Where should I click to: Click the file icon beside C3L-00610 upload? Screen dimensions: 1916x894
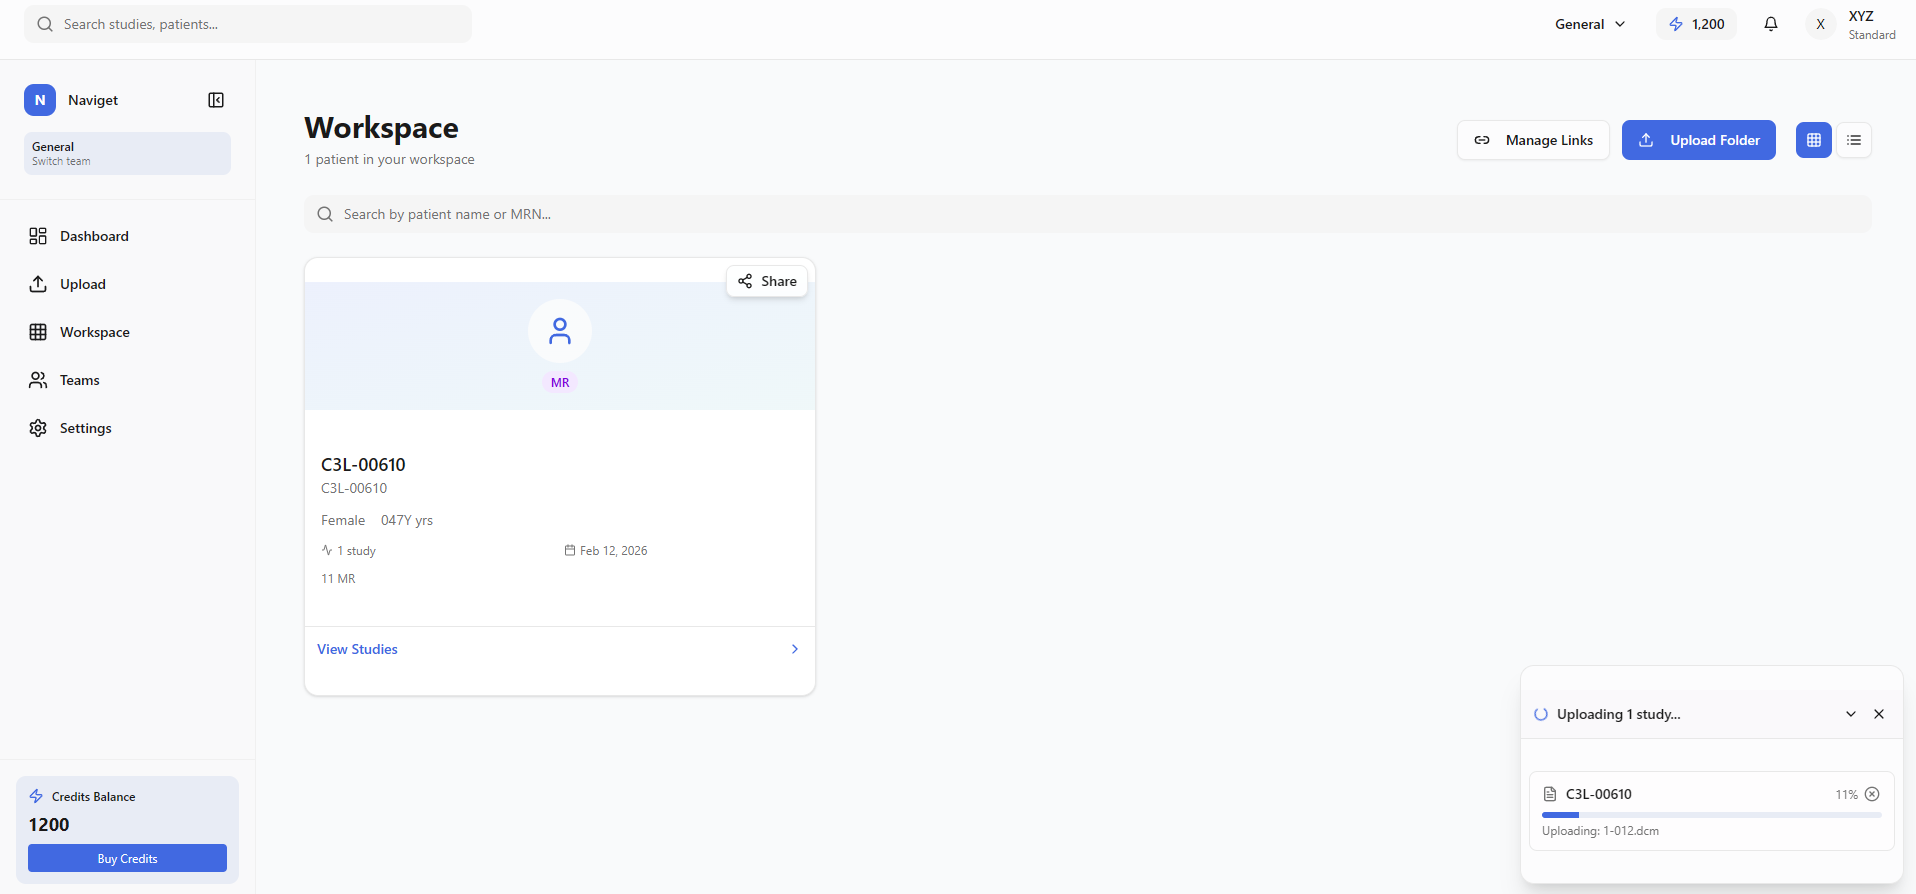pos(1550,794)
